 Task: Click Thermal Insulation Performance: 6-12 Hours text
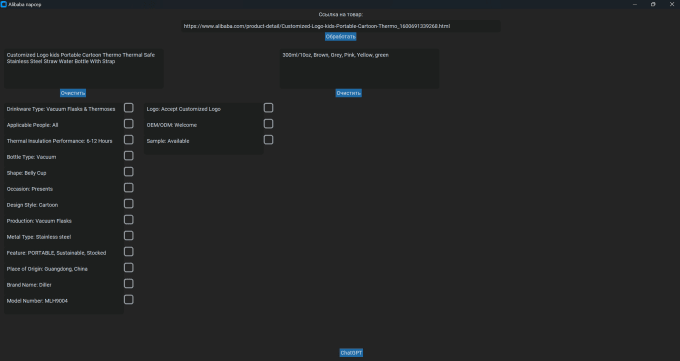pyautogui.click(x=59, y=141)
